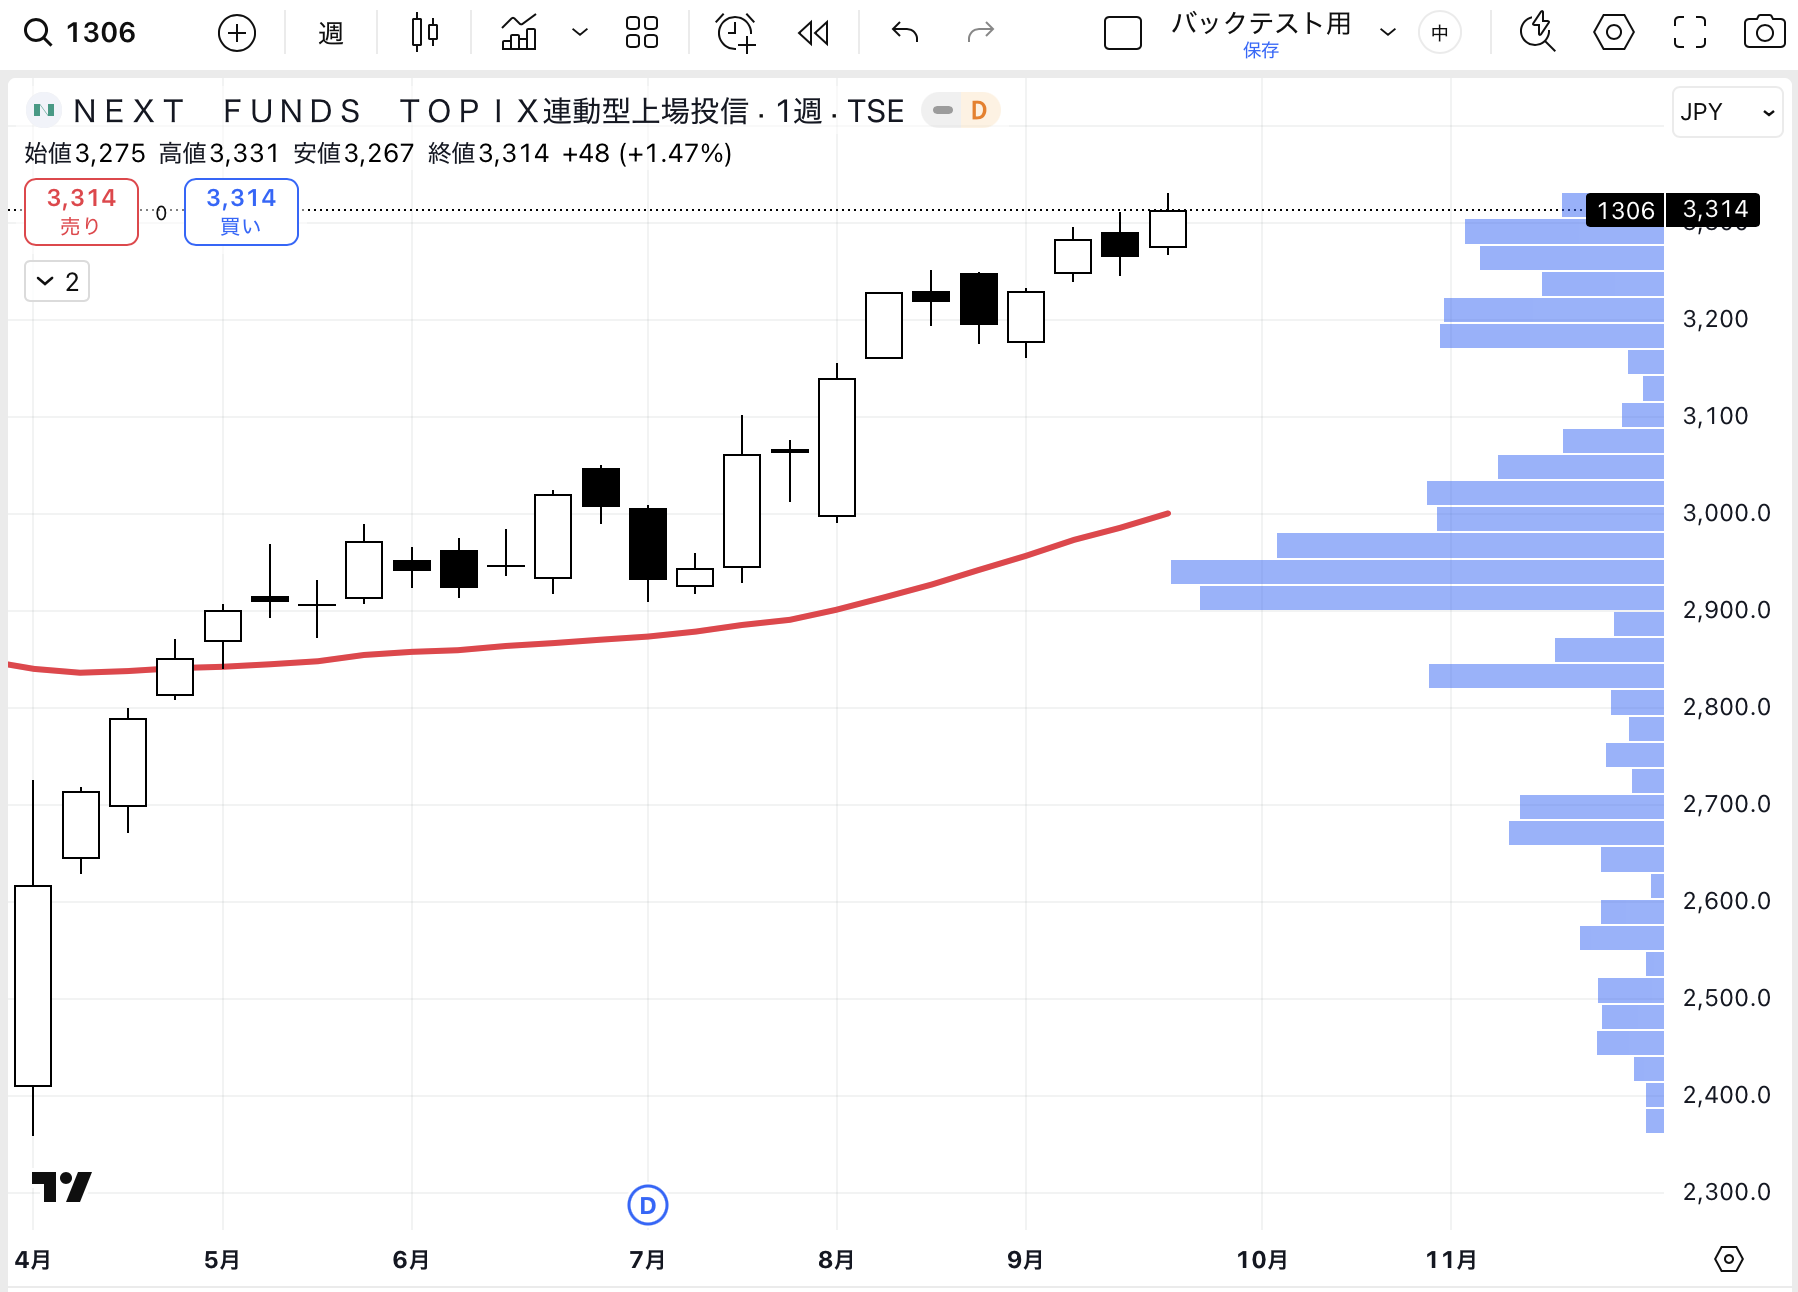Open symbol search for 1306
This screenshot has width=1798, height=1292.
point(80,33)
